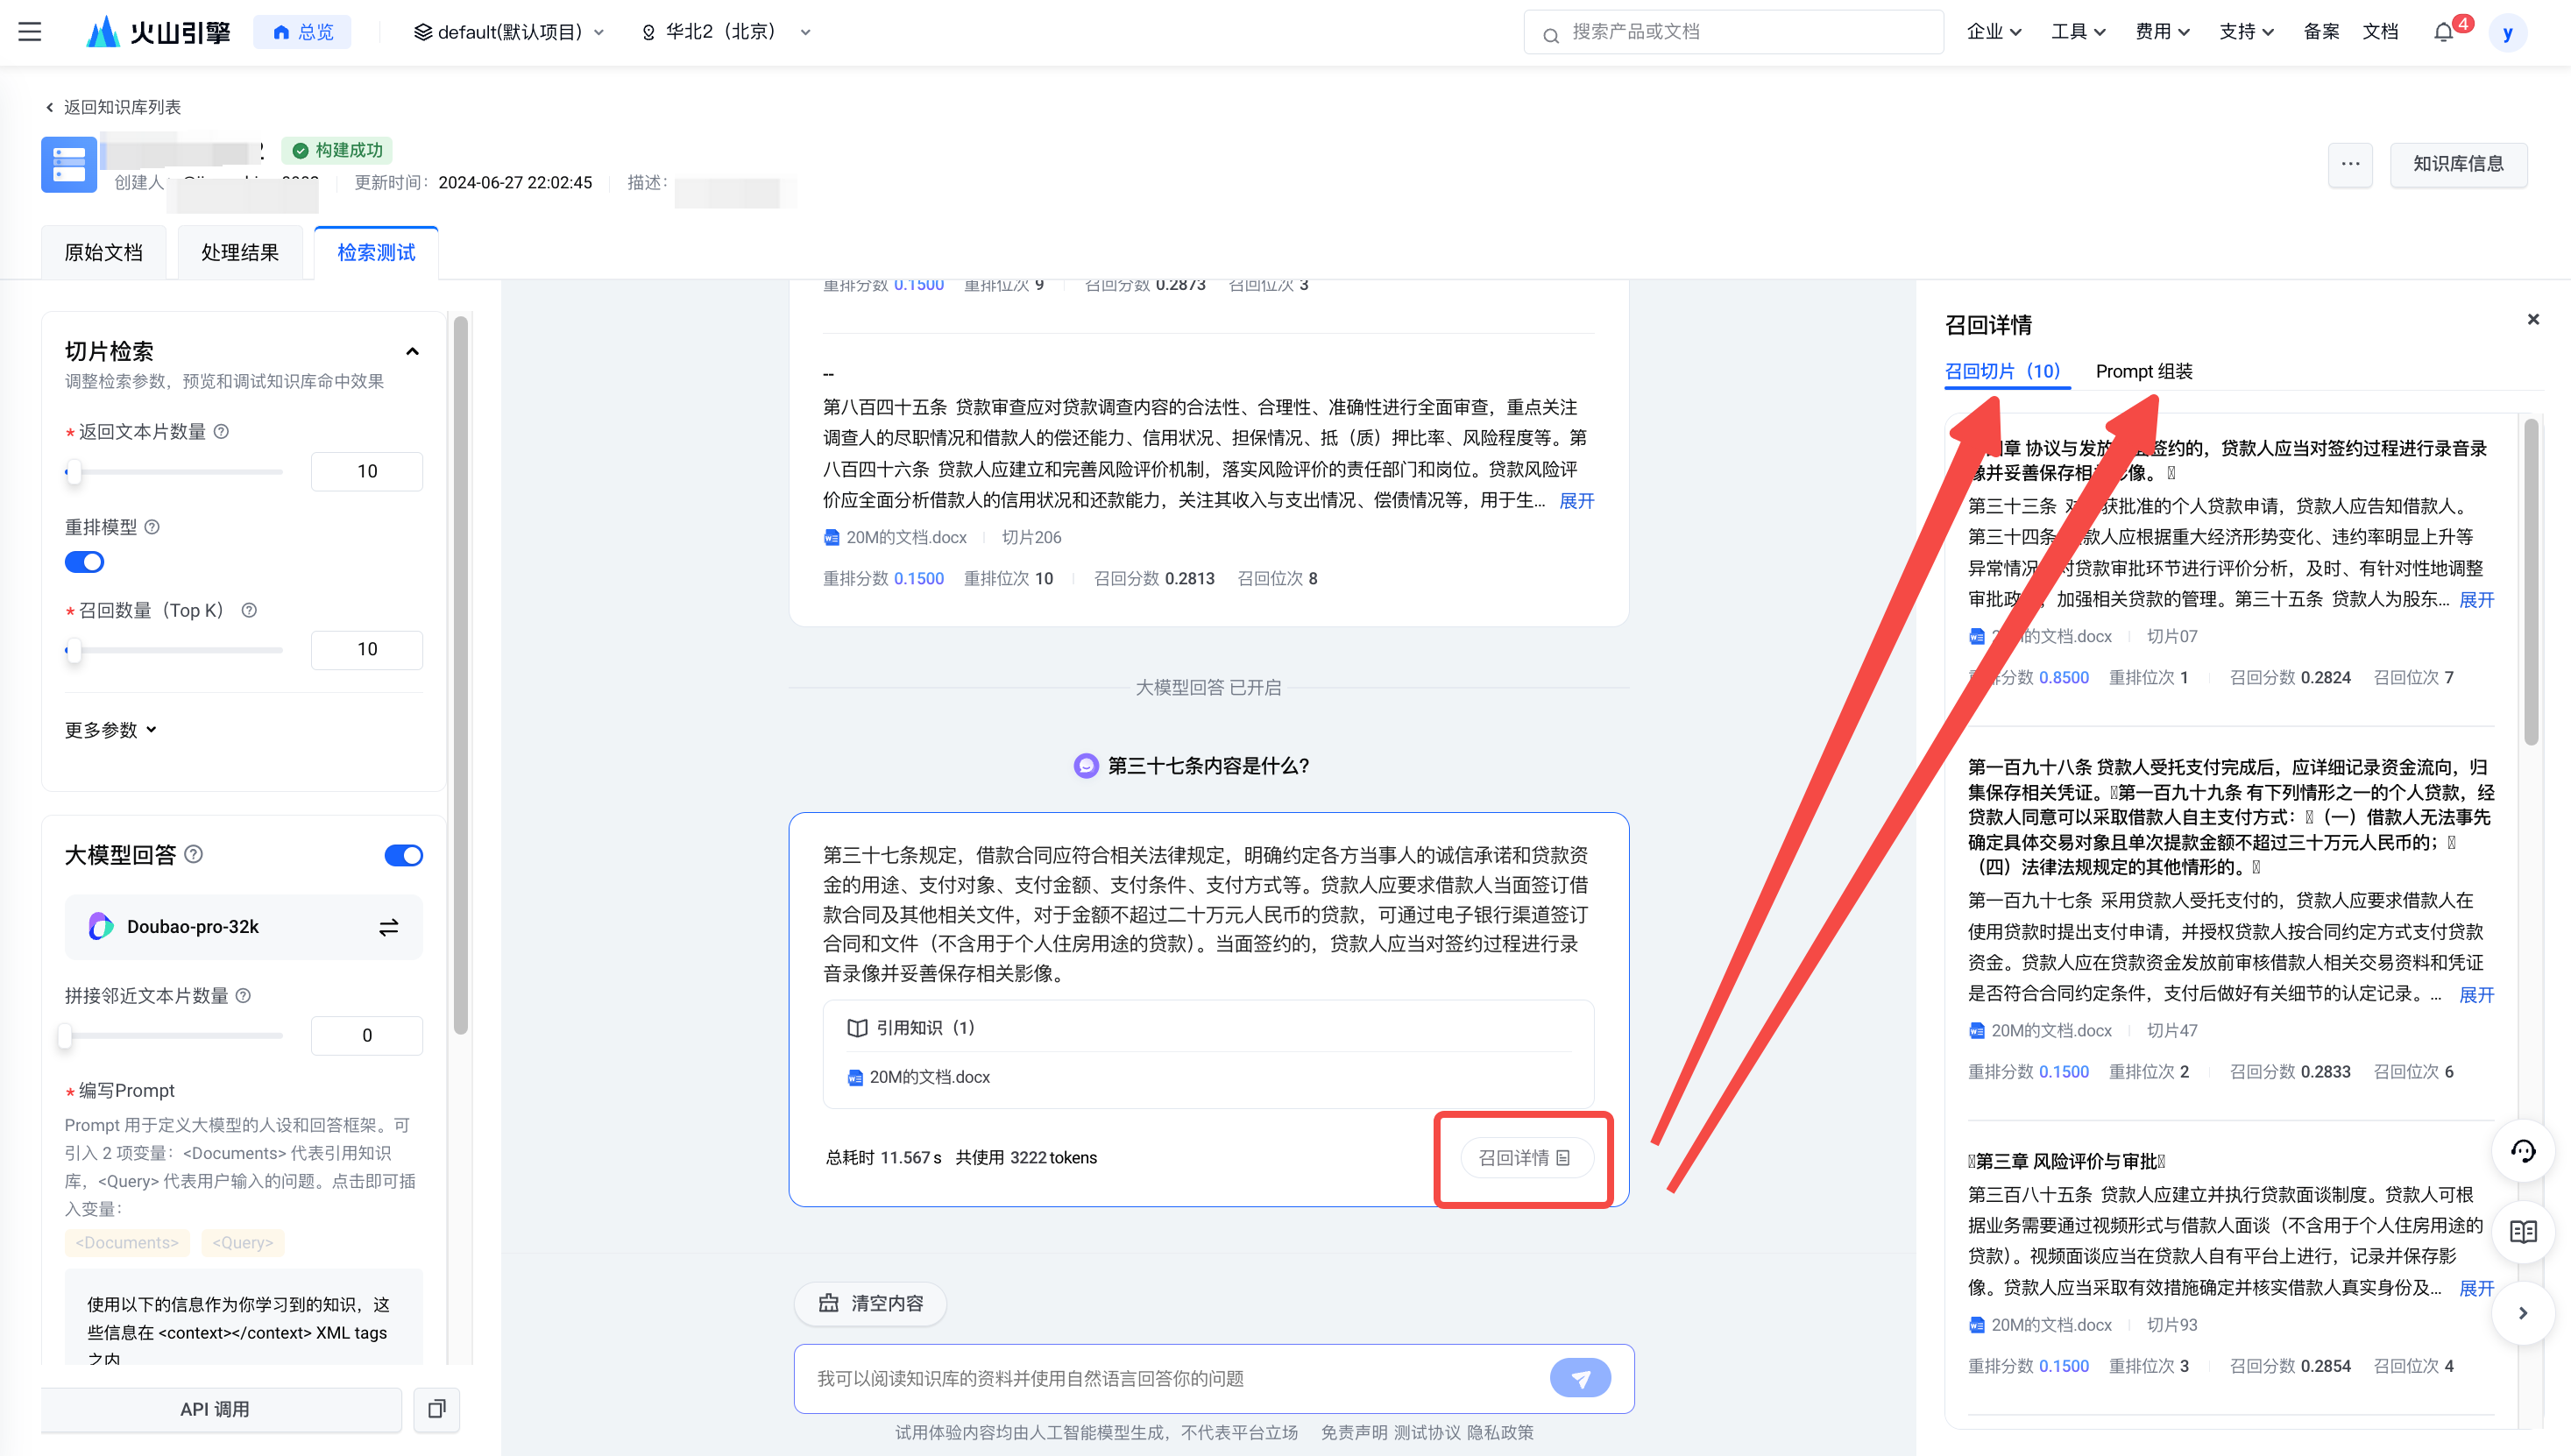The height and width of the screenshot is (1456, 2571).
Task: Open the 费用 dropdown menu
Action: coord(2162,32)
